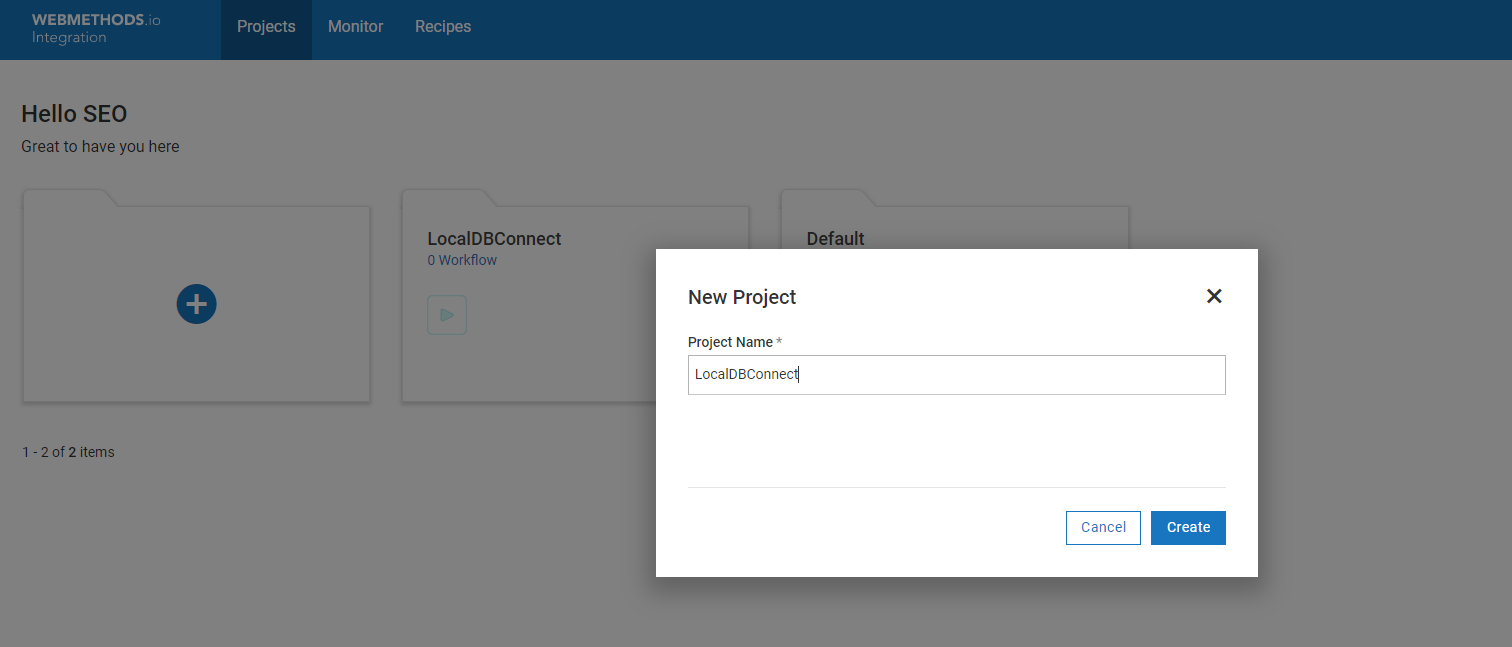
Task: Open the 0 Workflow link
Action: (462, 260)
